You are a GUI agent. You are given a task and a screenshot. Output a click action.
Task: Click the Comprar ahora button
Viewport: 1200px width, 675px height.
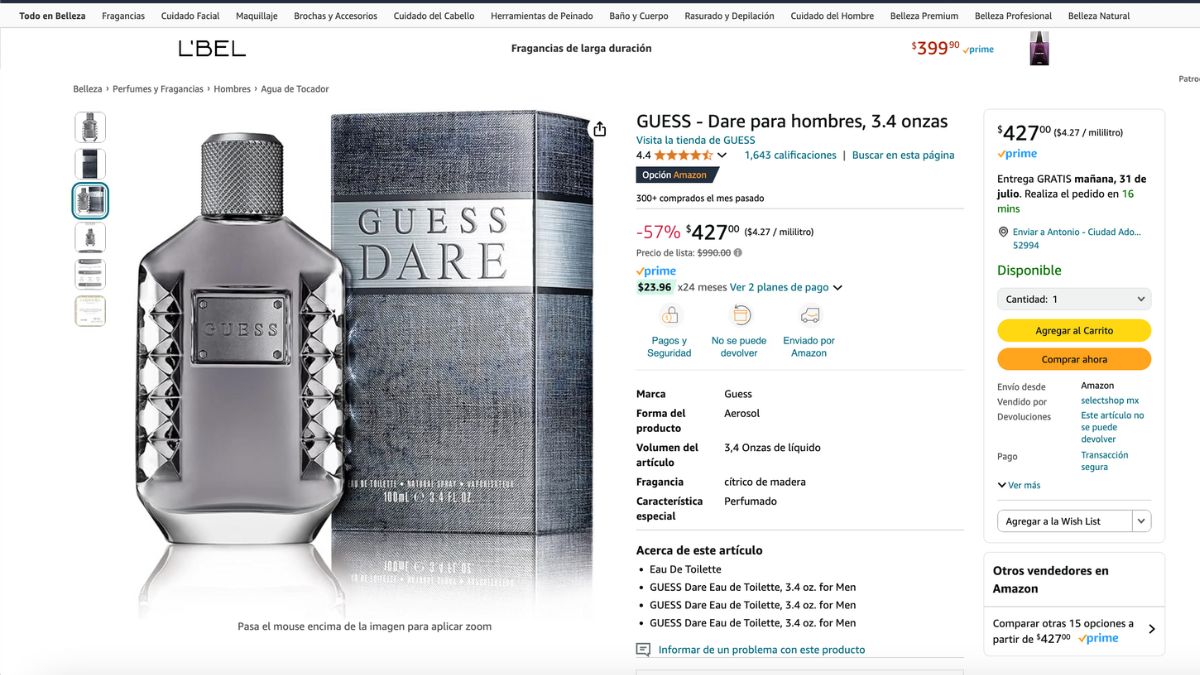tap(1074, 359)
